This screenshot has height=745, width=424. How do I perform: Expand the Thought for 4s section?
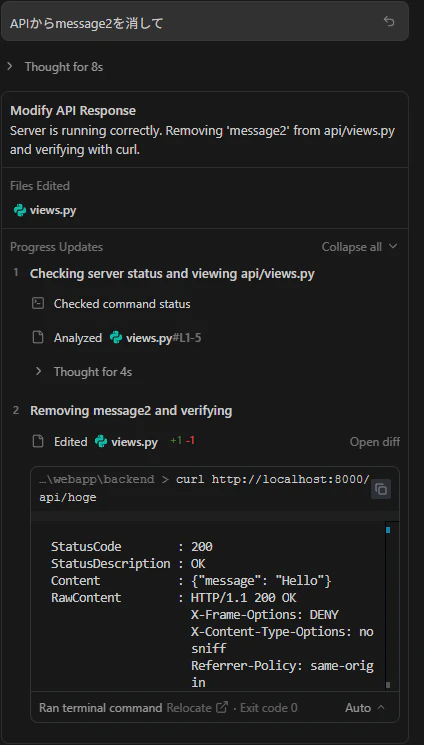point(84,372)
